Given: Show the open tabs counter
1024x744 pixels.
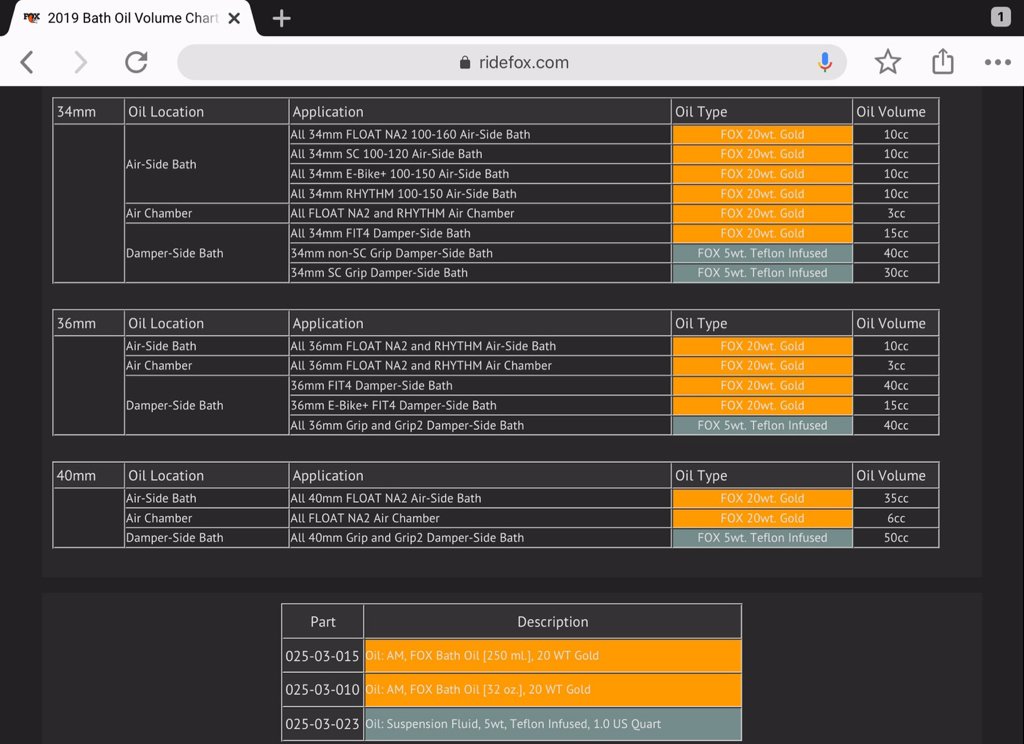Looking at the screenshot, I should [x=1000, y=17].
